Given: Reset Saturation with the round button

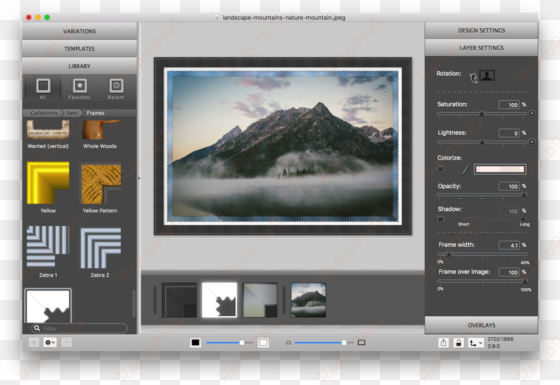Looking at the screenshot, I should coord(531,114).
